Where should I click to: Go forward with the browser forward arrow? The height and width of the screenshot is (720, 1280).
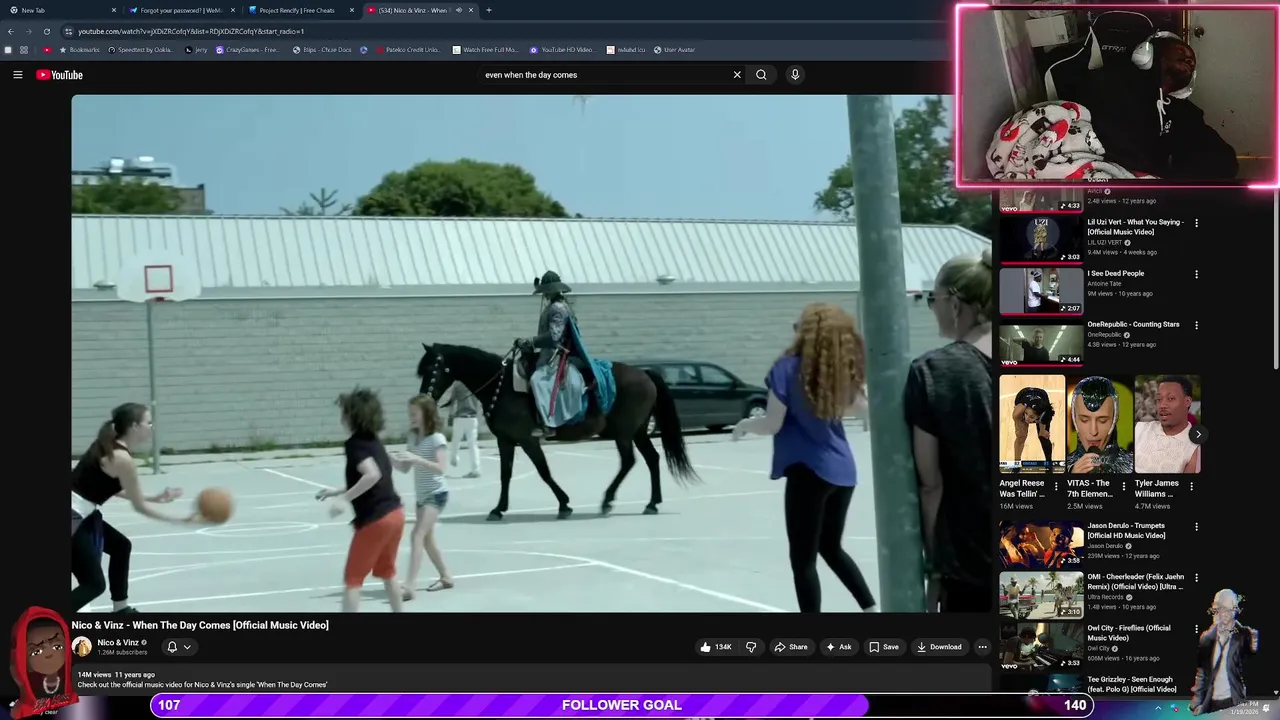click(28, 31)
